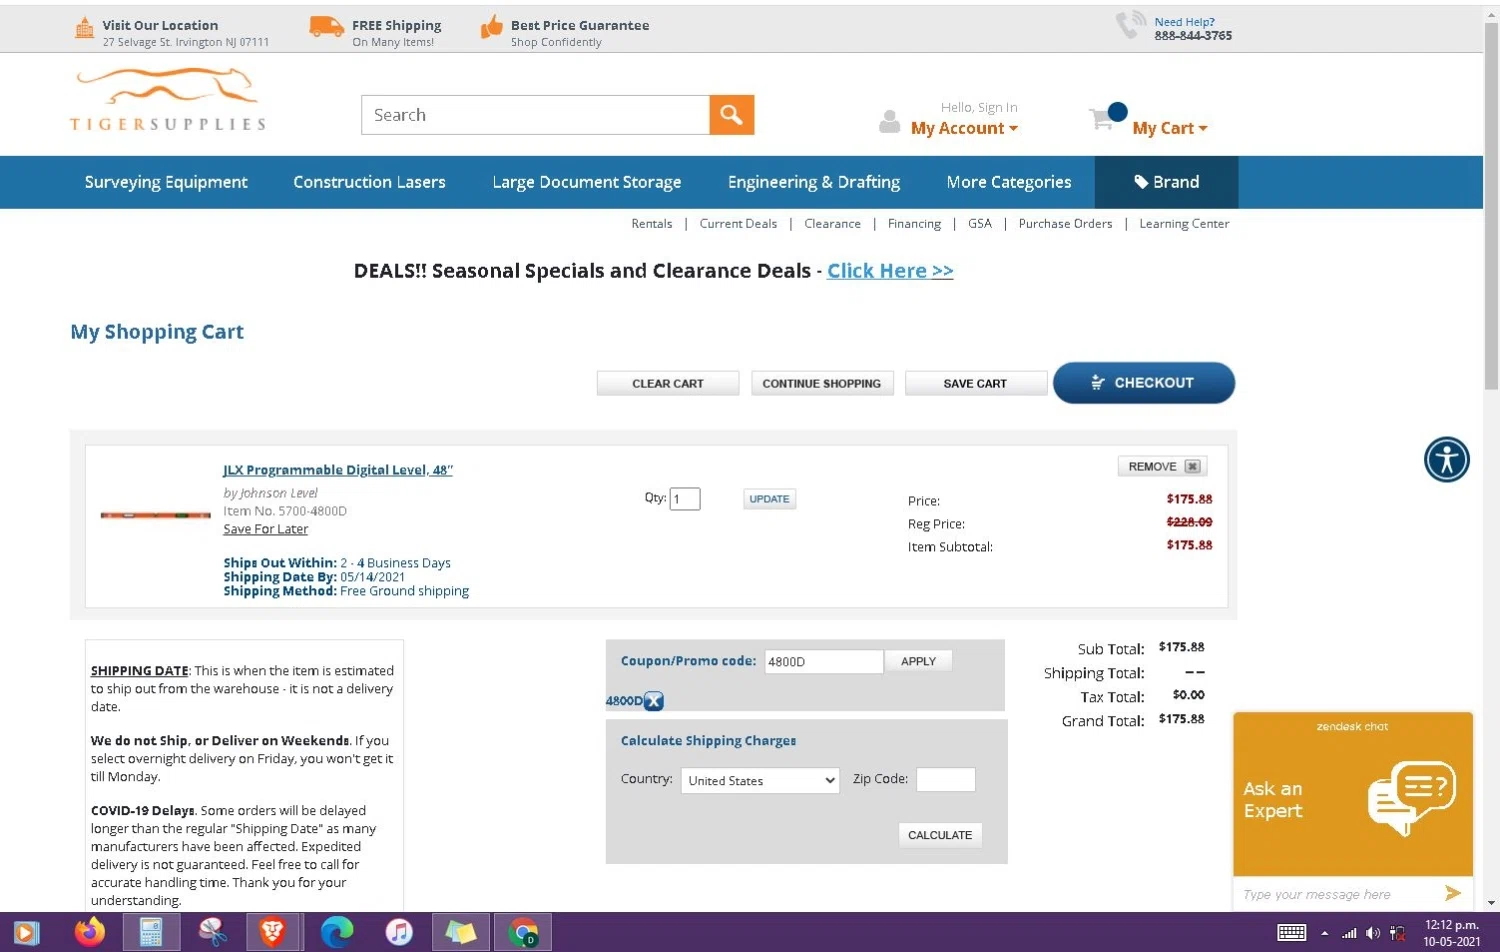The width and height of the screenshot is (1500, 952).
Task: Click REMOVE button for JLX level
Action: [x=1162, y=466]
